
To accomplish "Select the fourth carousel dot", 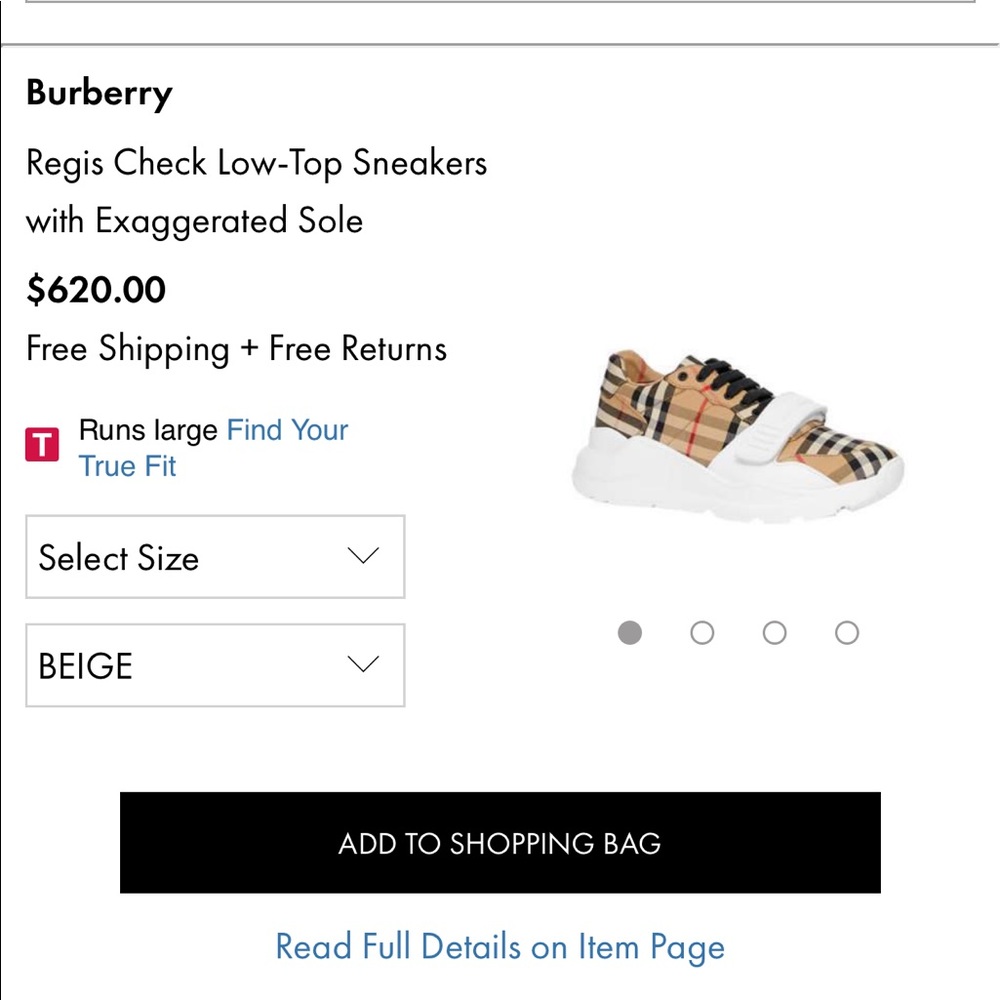I will [x=846, y=632].
